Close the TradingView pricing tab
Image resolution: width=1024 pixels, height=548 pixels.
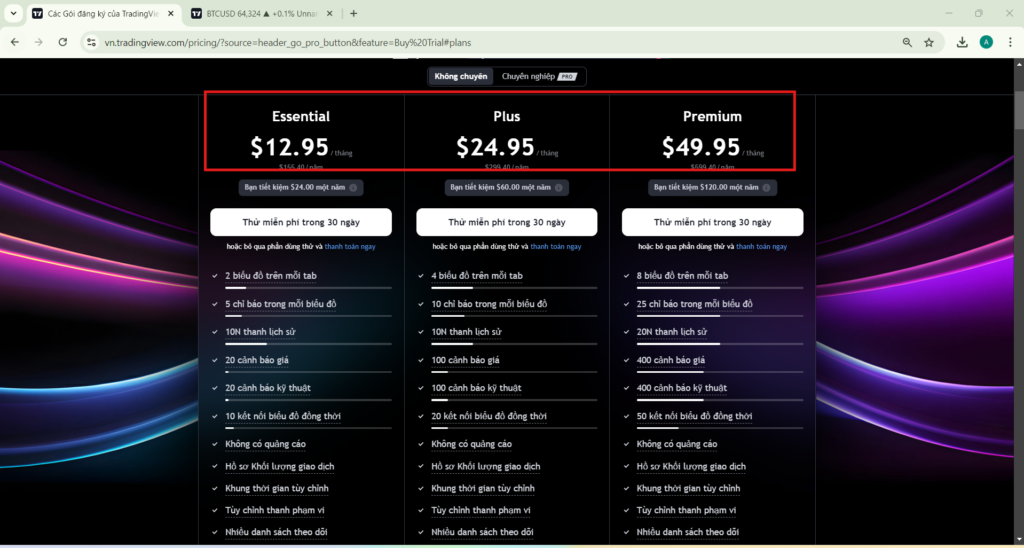click(x=170, y=13)
